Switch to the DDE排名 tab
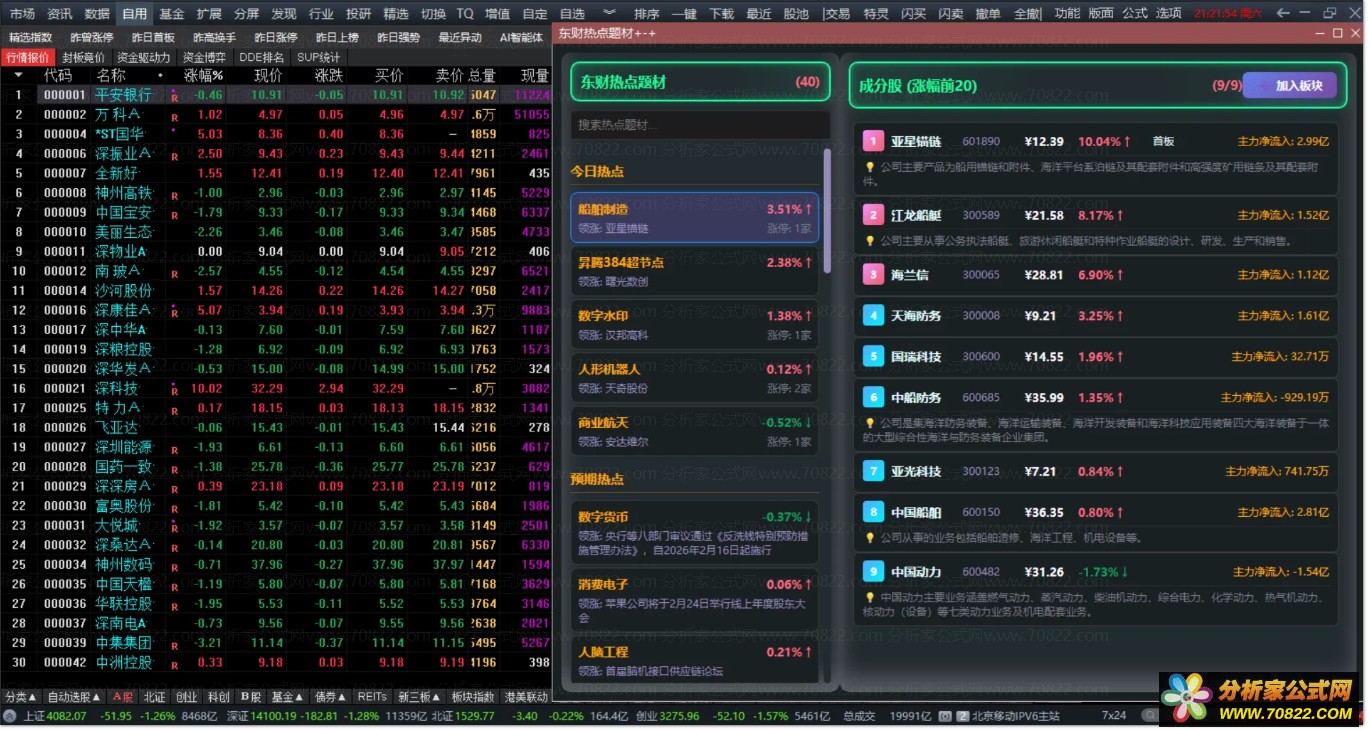 [x=261, y=57]
